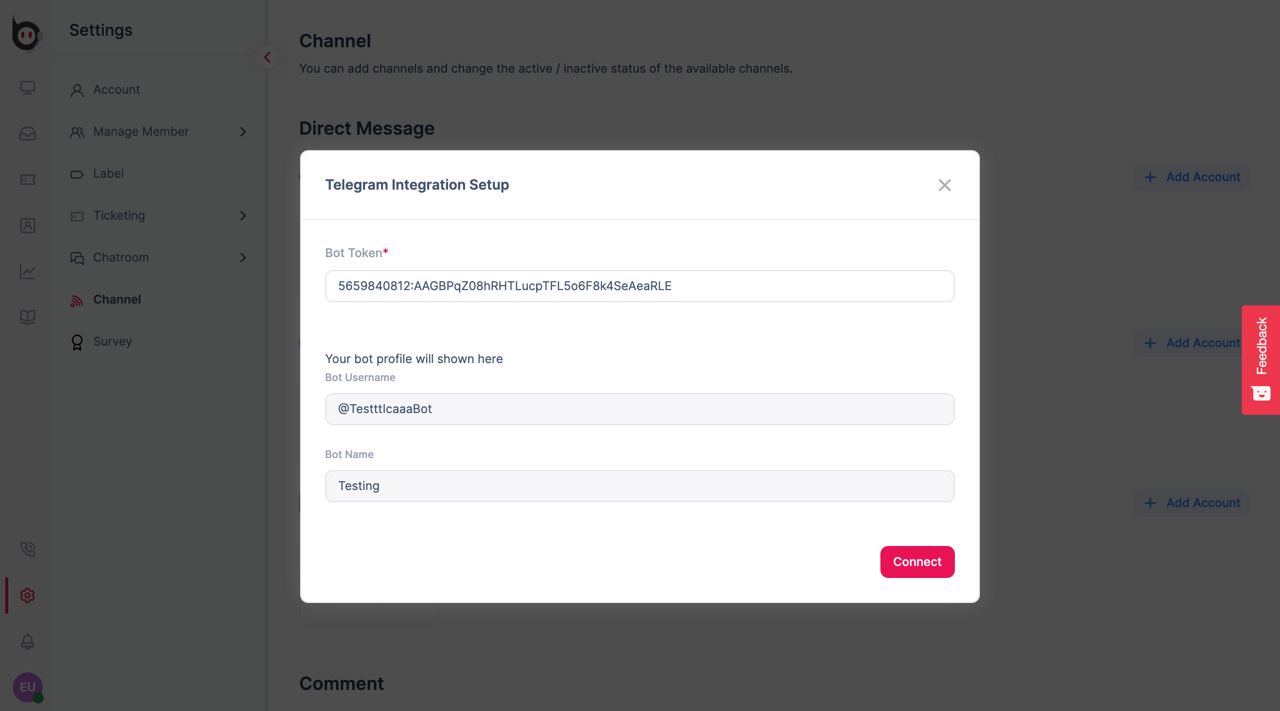Open the Feedback side tab
The width and height of the screenshot is (1280, 711).
point(1261,360)
